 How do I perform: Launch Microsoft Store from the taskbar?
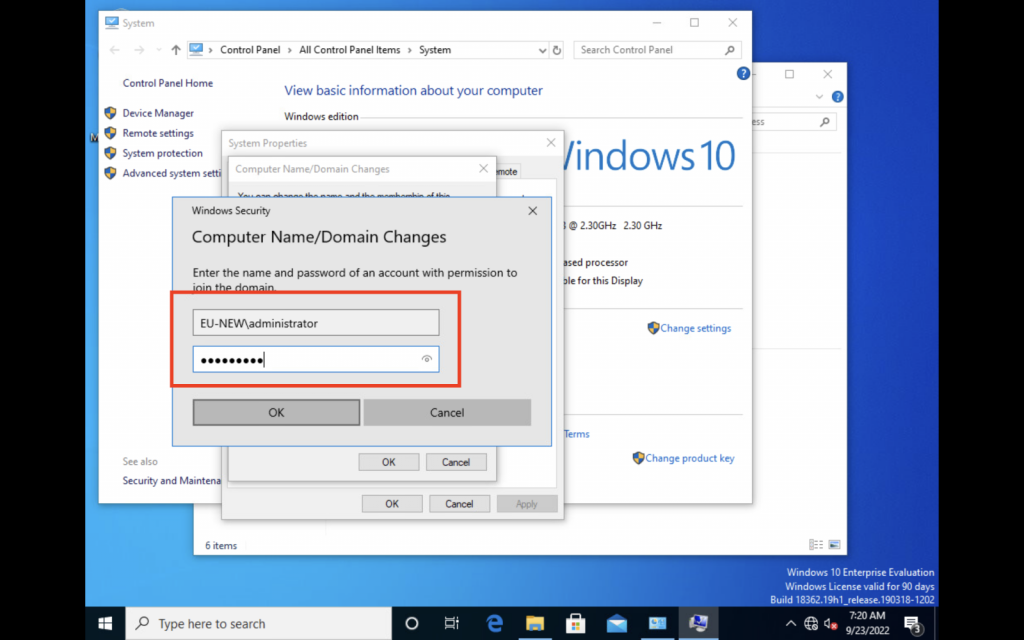tap(576, 623)
